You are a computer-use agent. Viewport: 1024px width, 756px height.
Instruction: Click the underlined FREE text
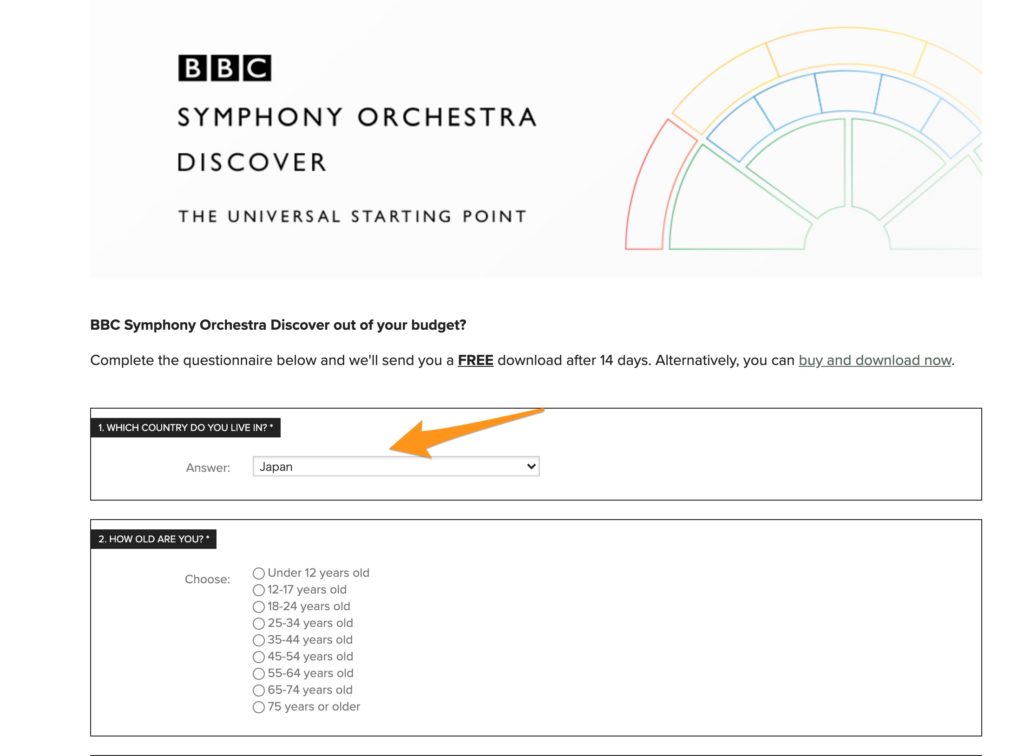pyautogui.click(x=475, y=360)
